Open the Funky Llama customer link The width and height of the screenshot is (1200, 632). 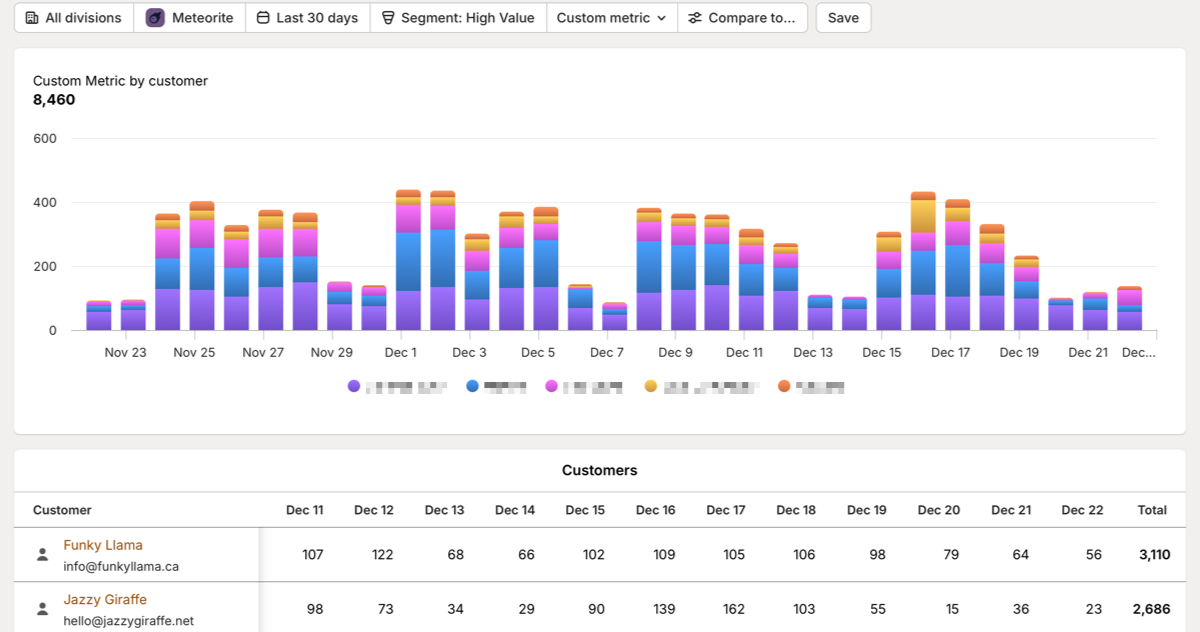click(104, 545)
